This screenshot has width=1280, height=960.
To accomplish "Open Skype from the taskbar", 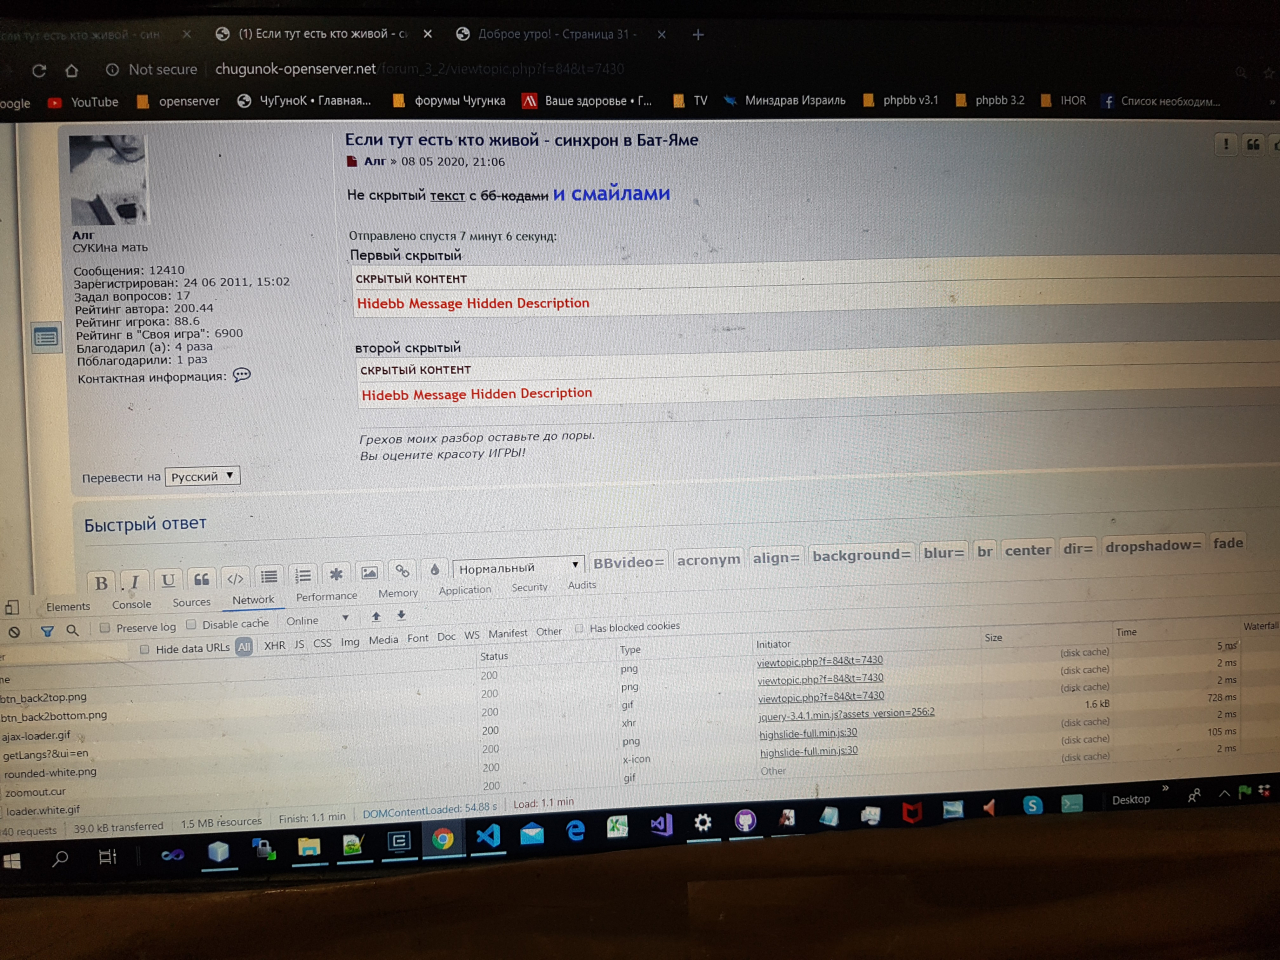I will coord(1033,805).
